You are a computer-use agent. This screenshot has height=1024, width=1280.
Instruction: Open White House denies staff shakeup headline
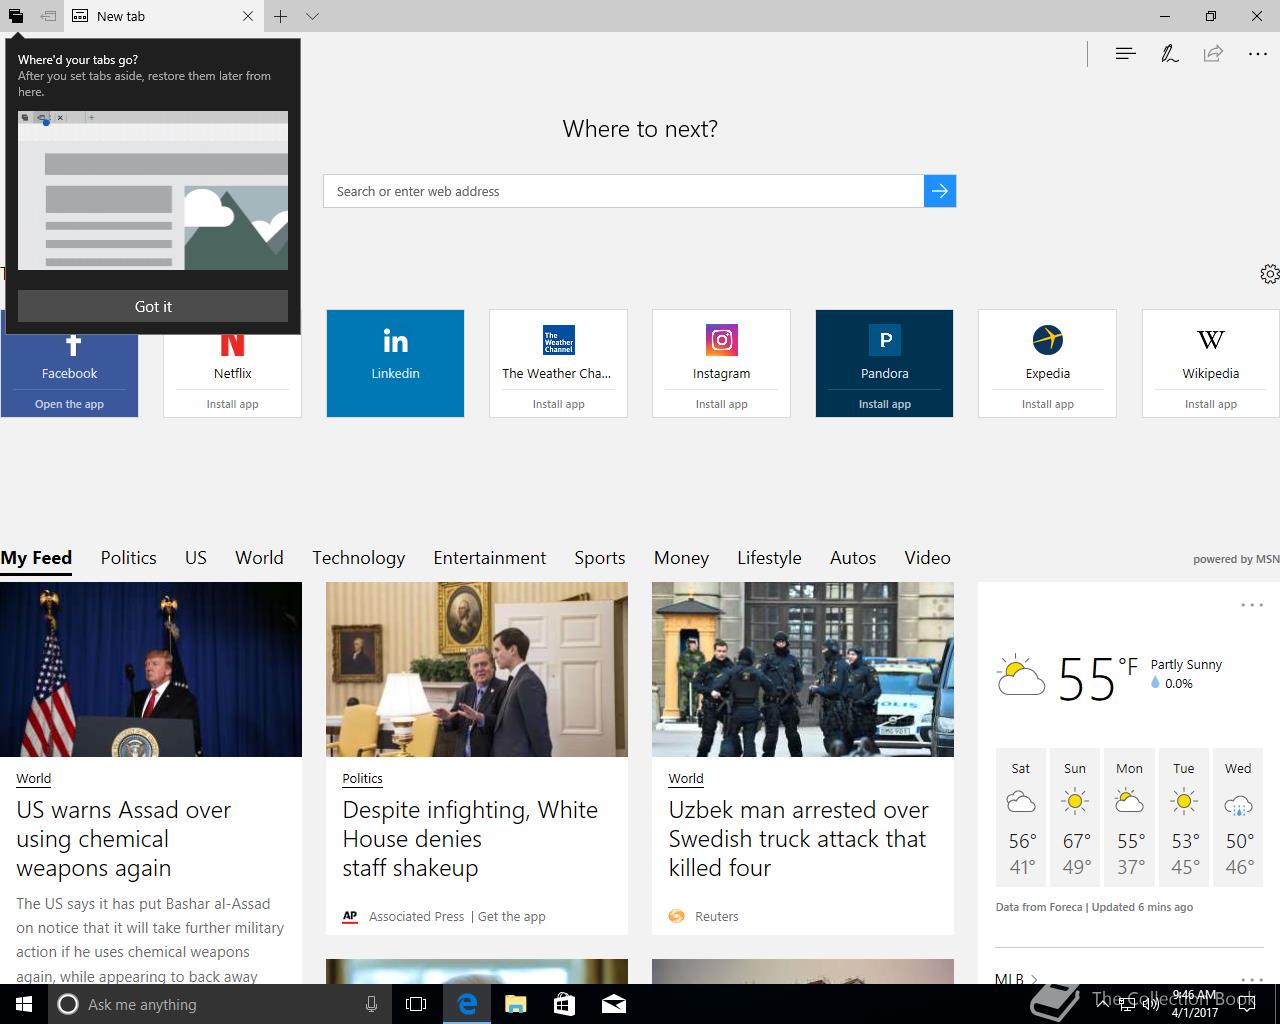point(470,839)
